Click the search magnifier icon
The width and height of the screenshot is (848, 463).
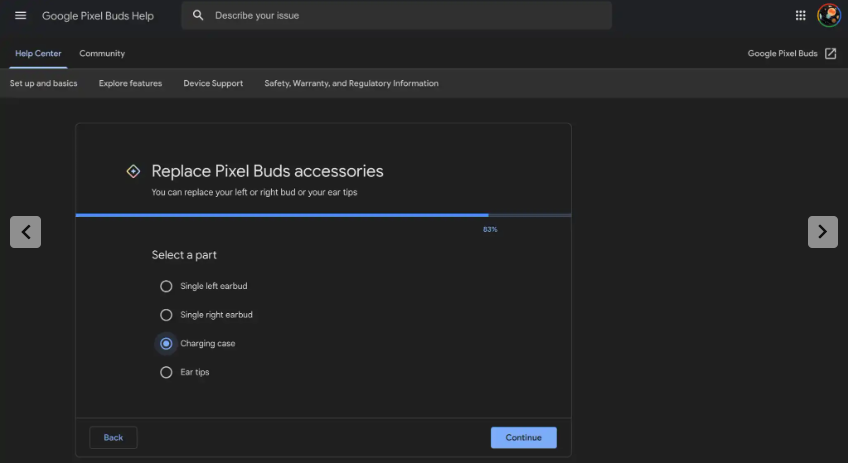pyautogui.click(x=198, y=16)
